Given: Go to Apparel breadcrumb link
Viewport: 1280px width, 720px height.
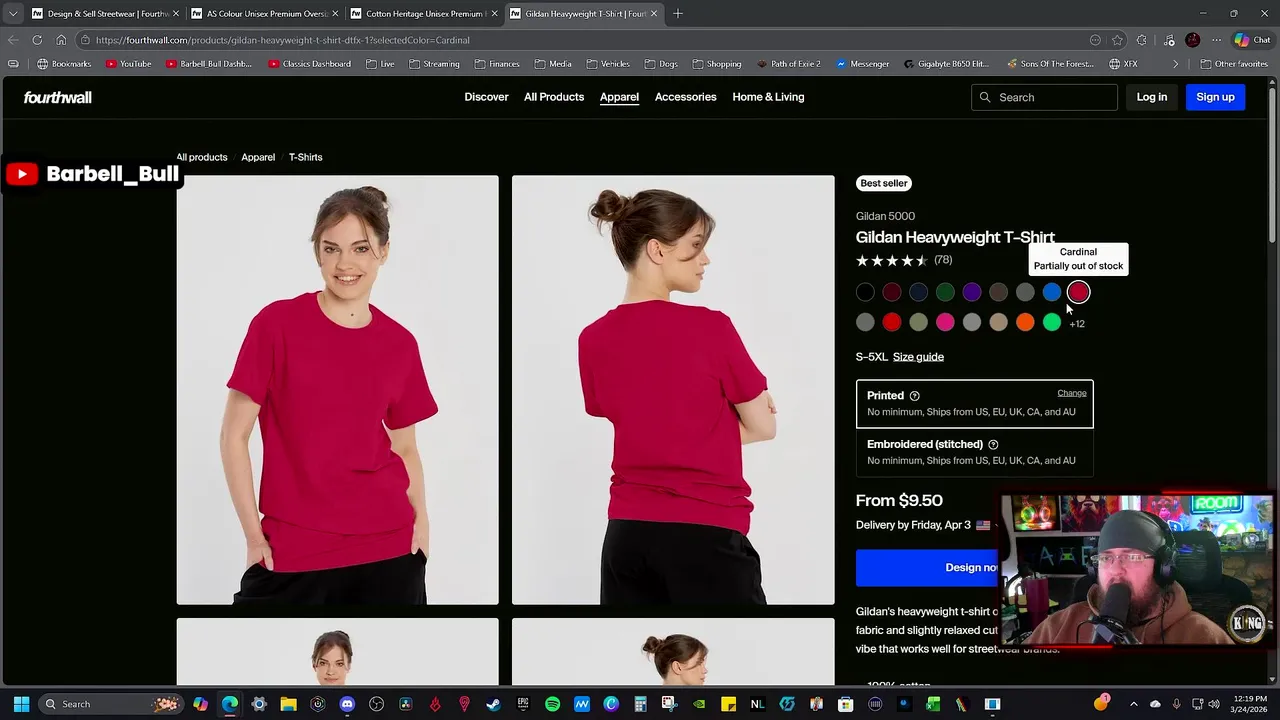Looking at the screenshot, I should [x=258, y=157].
